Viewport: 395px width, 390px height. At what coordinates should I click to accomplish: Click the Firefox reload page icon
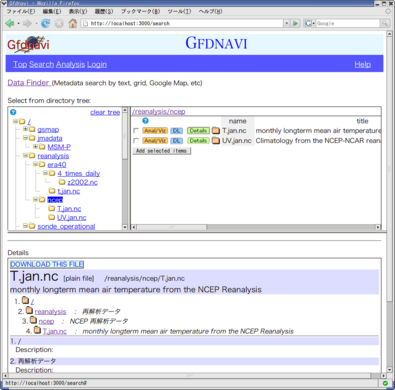pos(45,23)
